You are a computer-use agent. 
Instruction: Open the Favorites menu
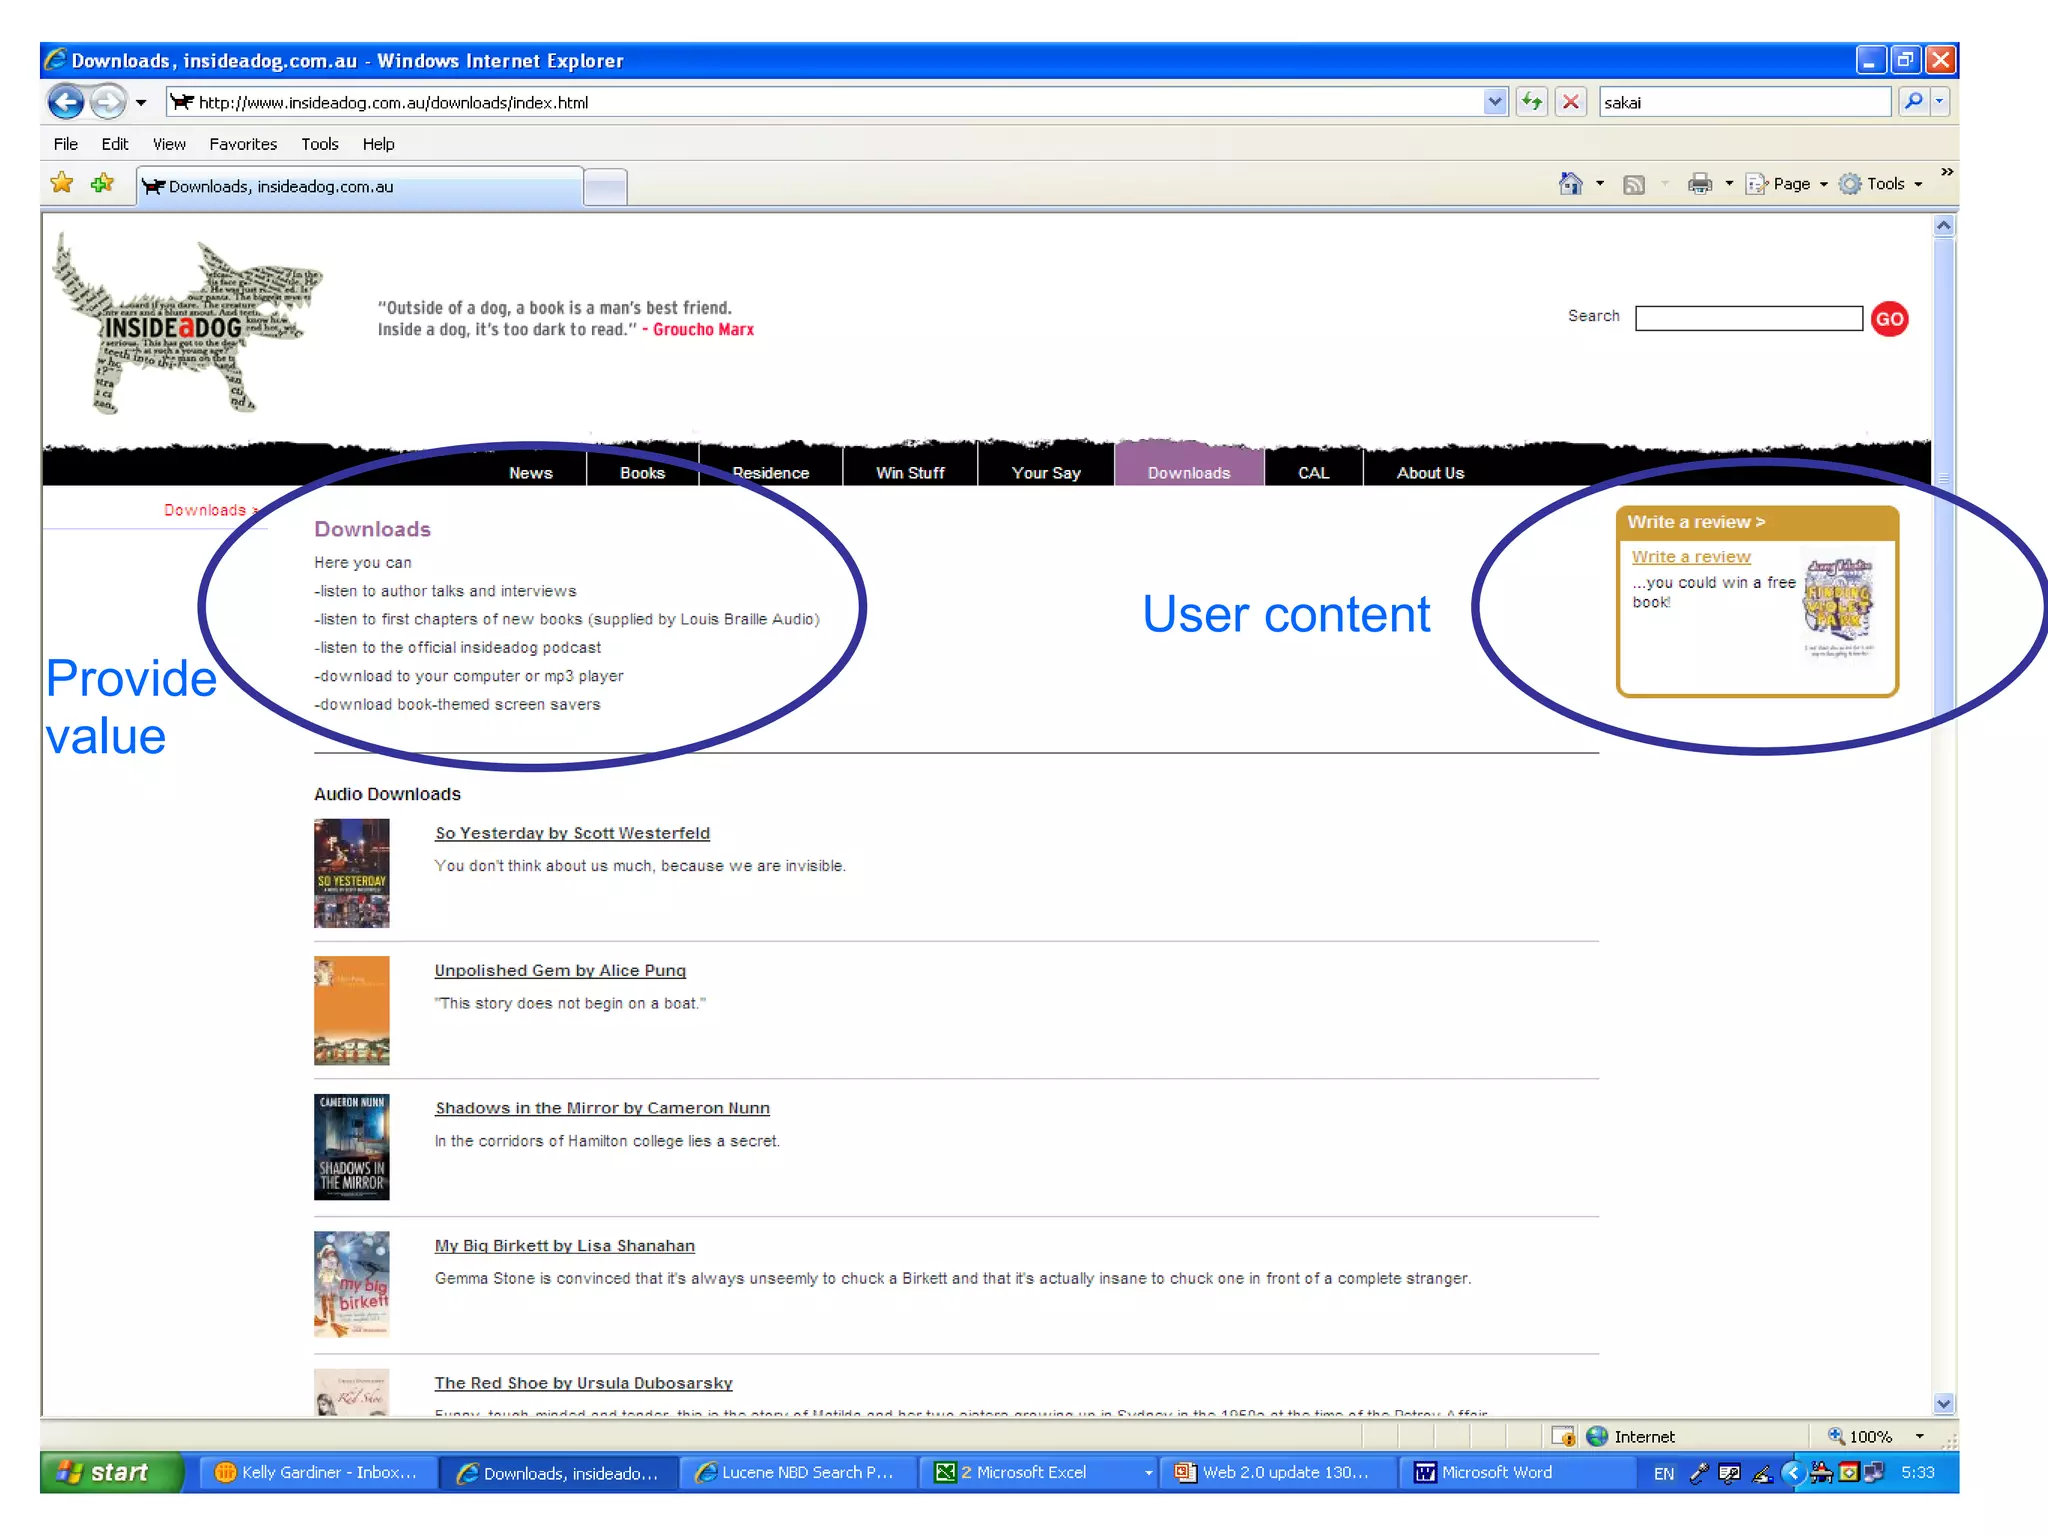(243, 144)
